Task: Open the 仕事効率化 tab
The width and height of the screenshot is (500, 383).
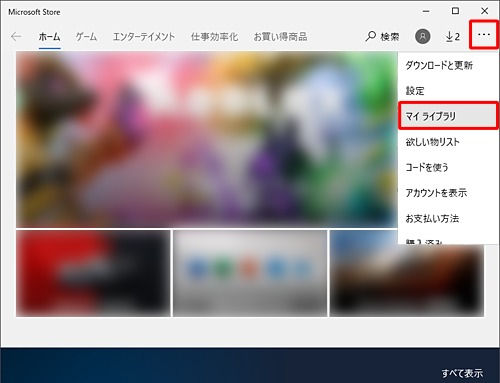Action: click(x=214, y=37)
